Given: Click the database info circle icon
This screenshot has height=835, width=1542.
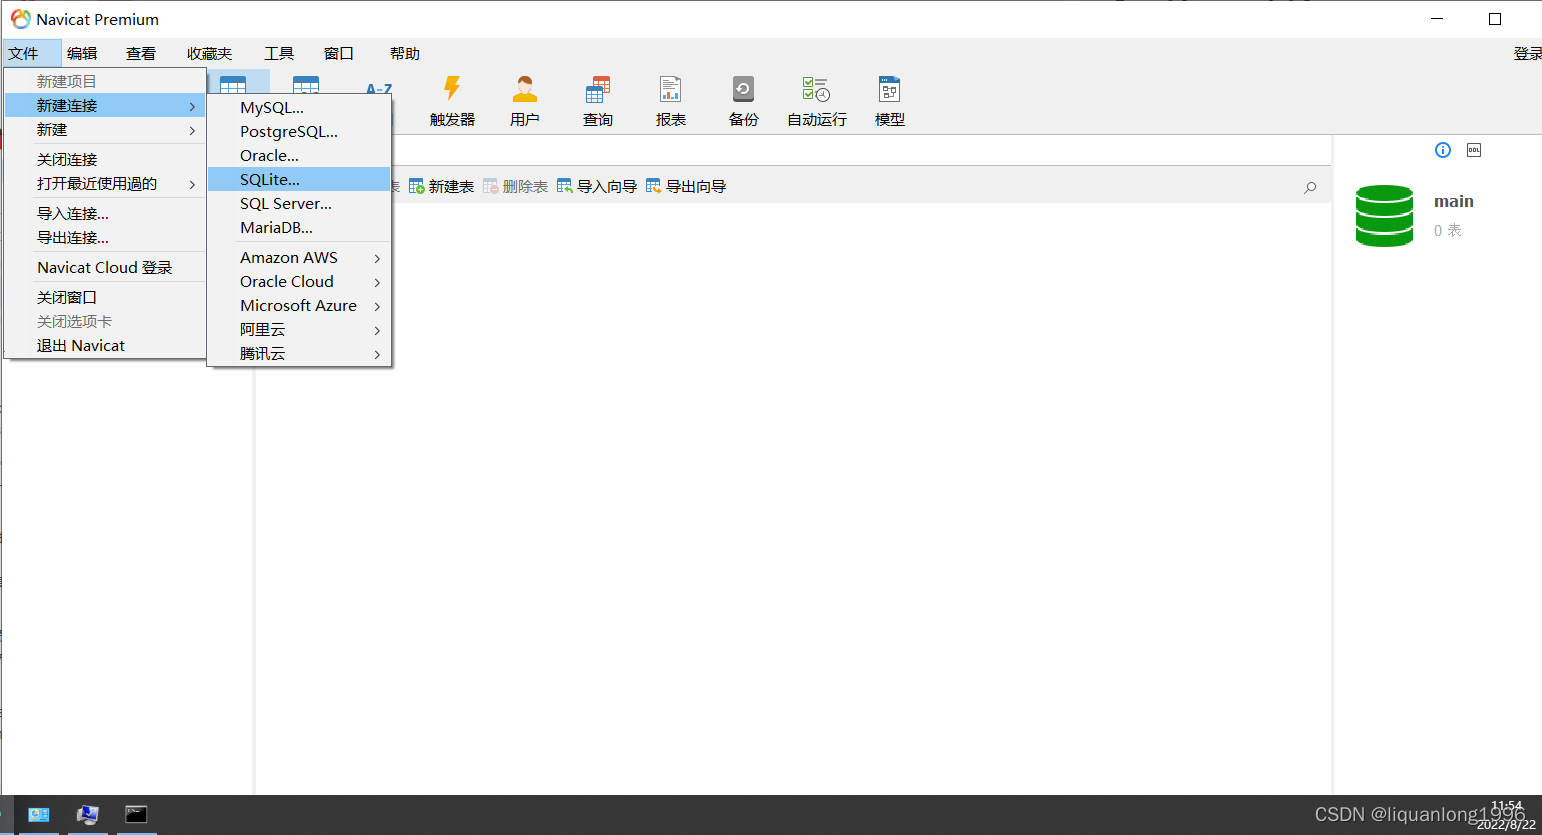Looking at the screenshot, I should (1442, 149).
